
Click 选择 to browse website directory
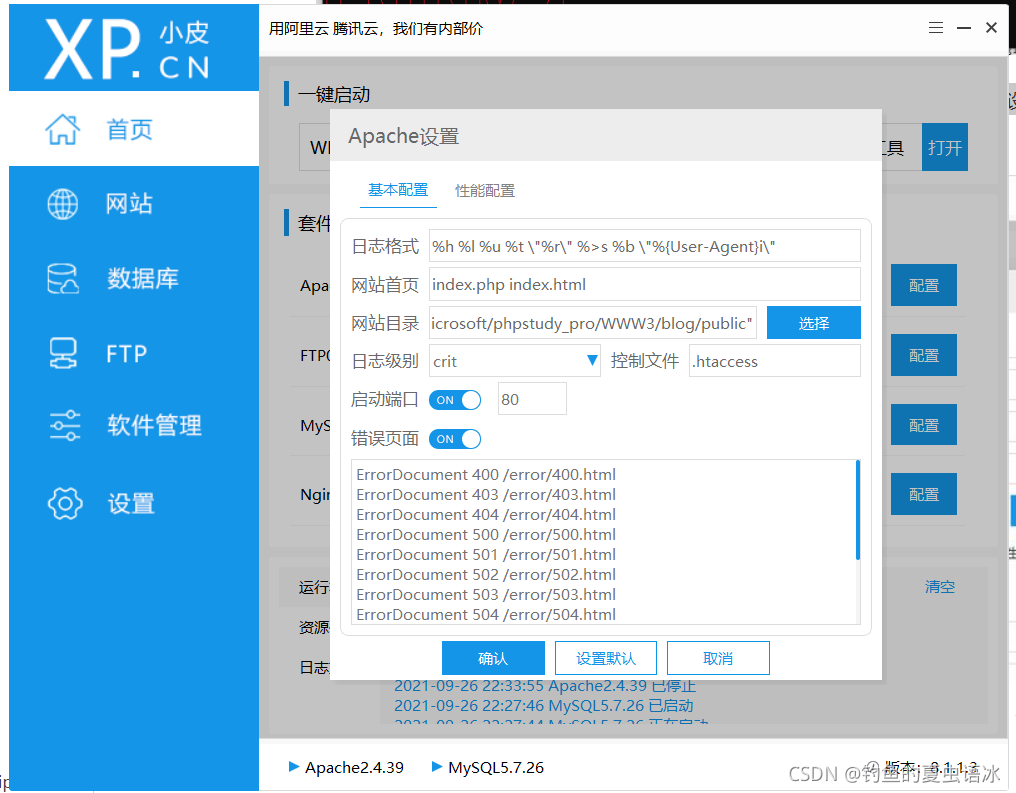[x=814, y=323]
